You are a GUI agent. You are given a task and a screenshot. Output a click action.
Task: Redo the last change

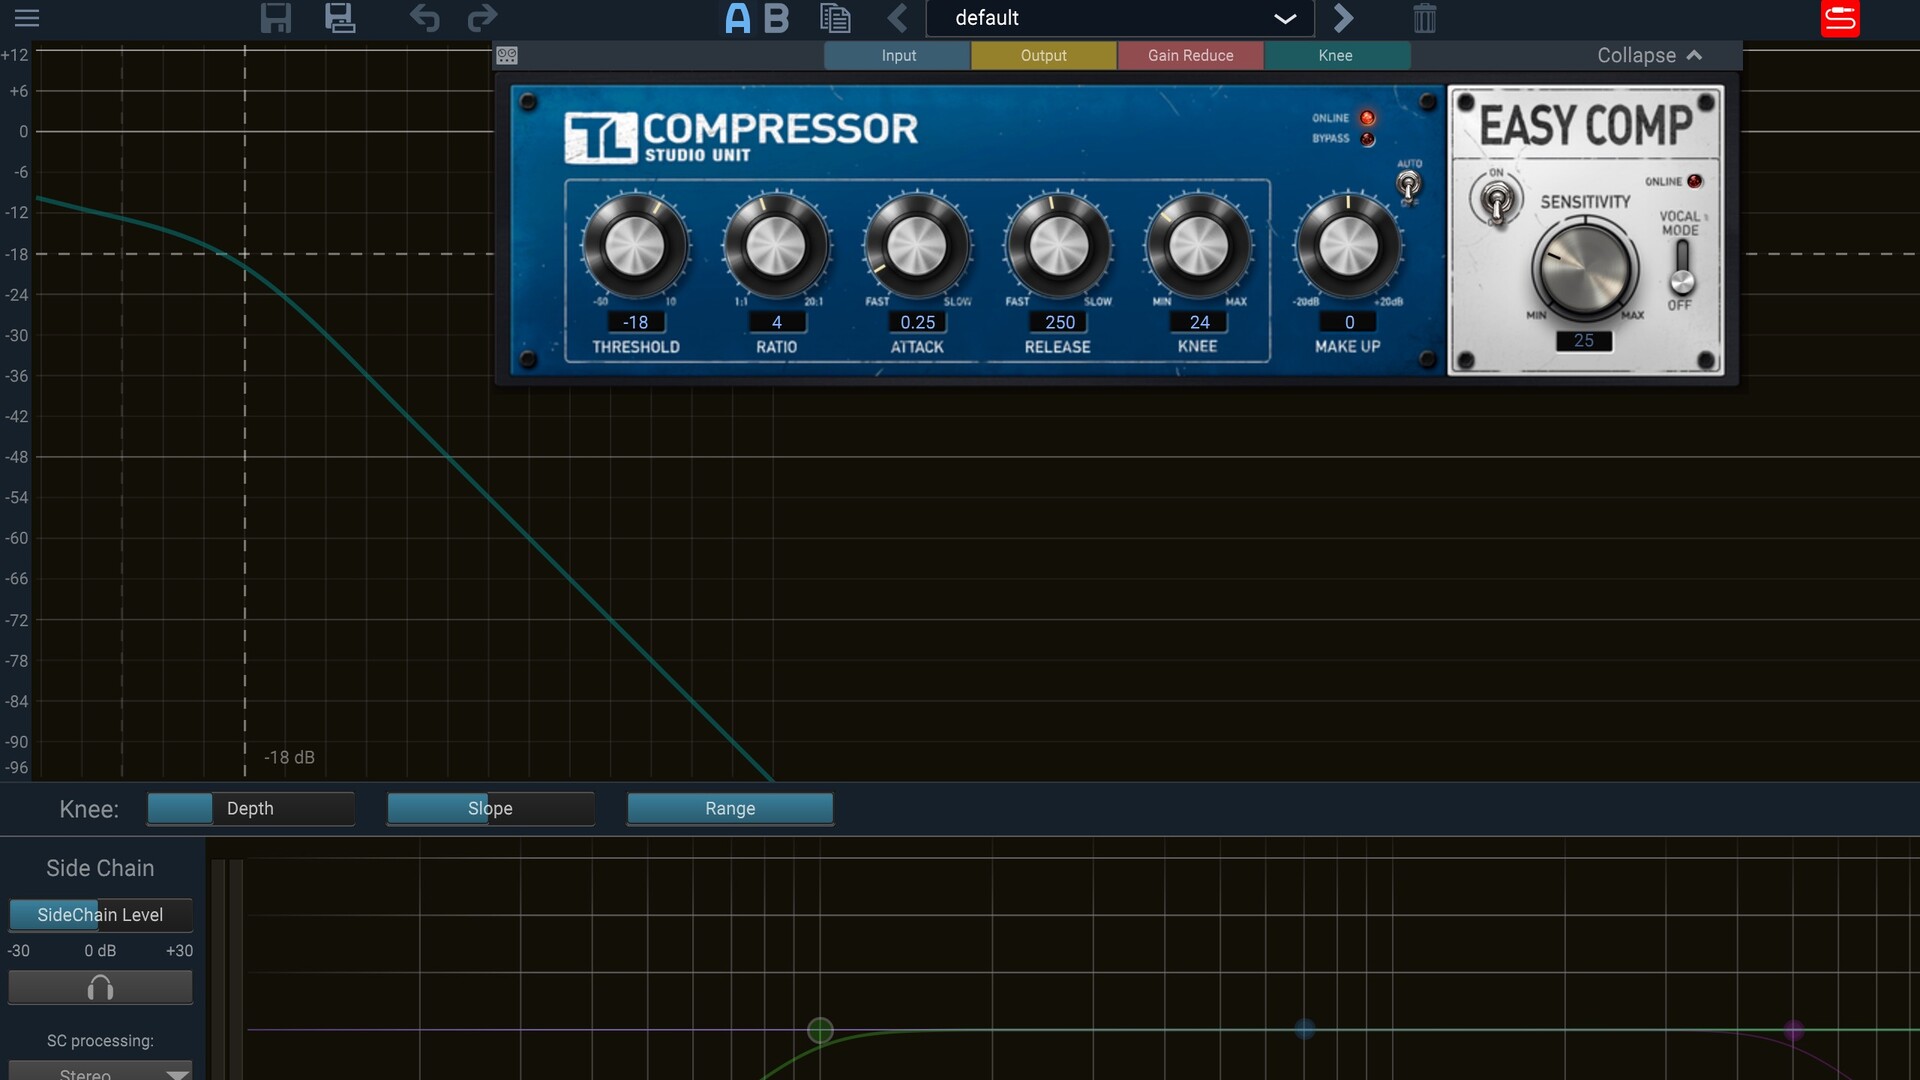tap(483, 18)
